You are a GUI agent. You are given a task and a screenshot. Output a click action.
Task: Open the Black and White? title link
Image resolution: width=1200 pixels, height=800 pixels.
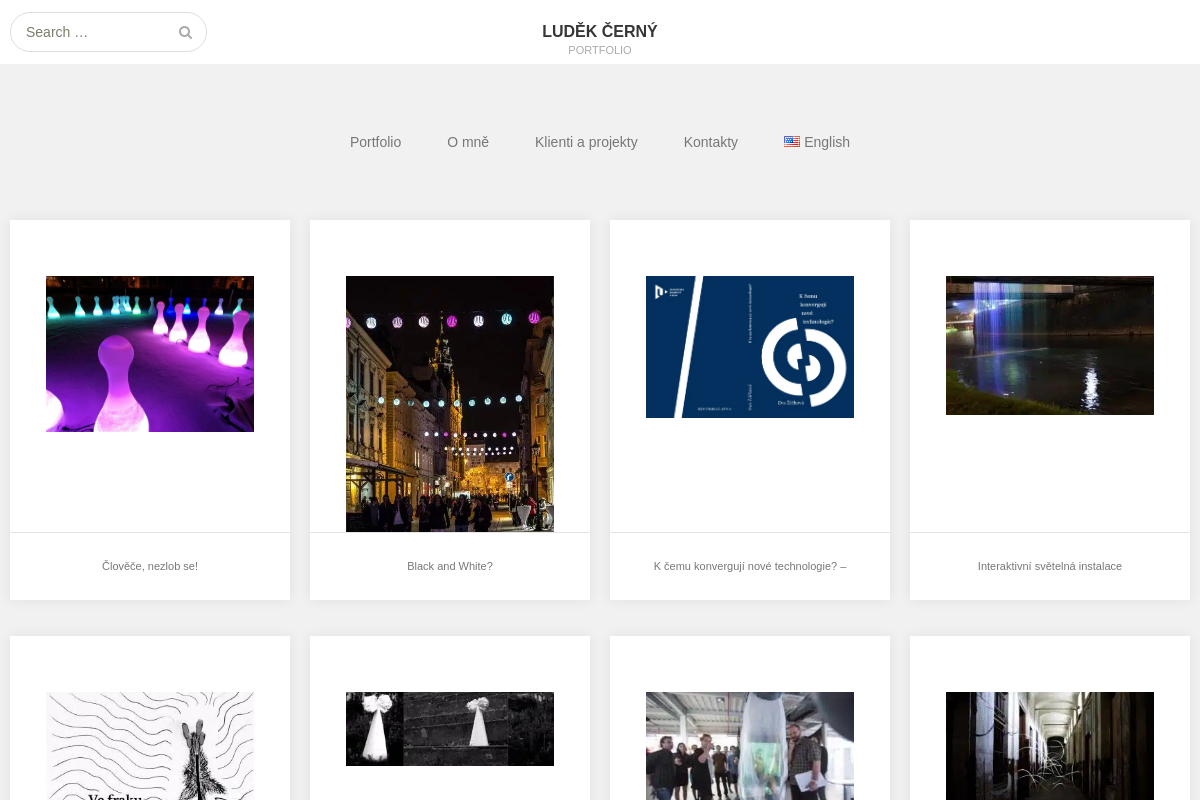[x=450, y=566]
